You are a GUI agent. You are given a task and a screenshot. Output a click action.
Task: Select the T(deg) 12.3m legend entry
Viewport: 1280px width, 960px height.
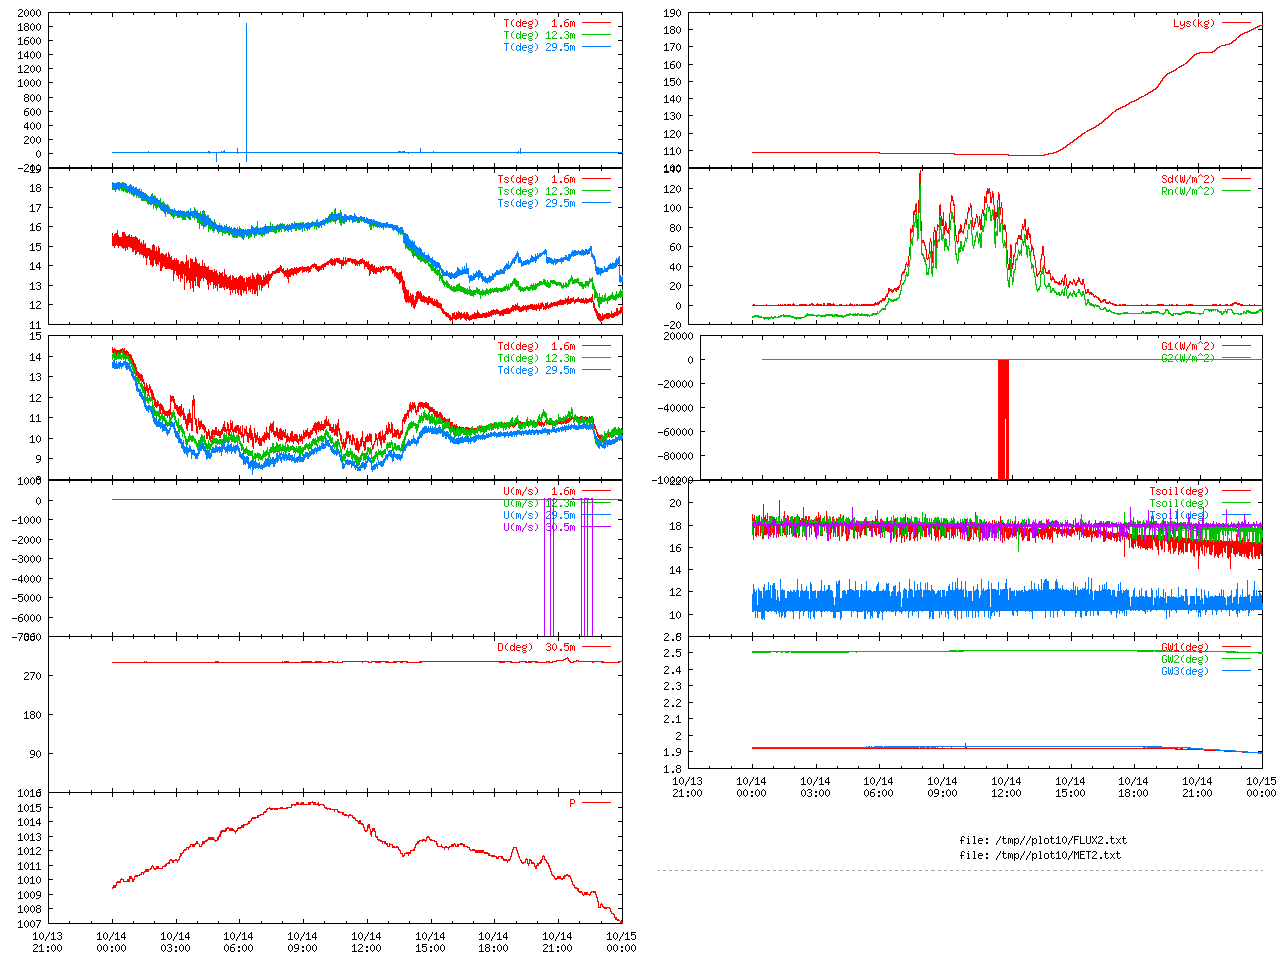(x=539, y=35)
